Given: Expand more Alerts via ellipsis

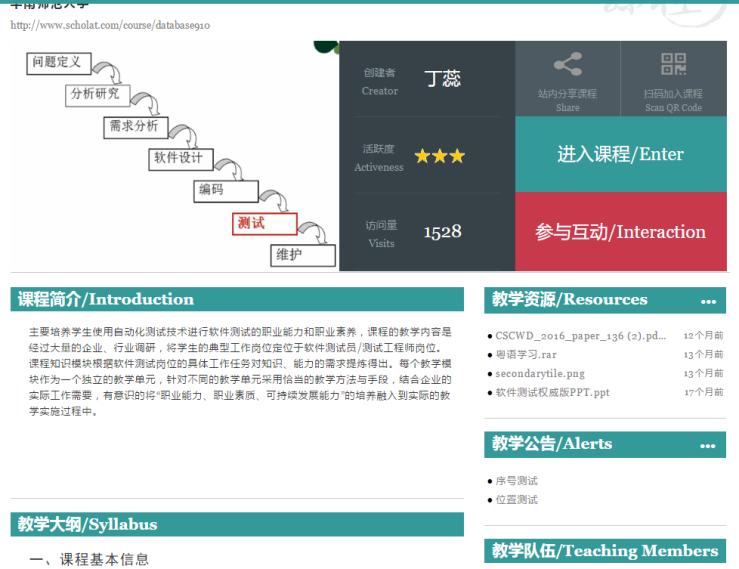Looking at the screenshot, I should tap(708, 445).
